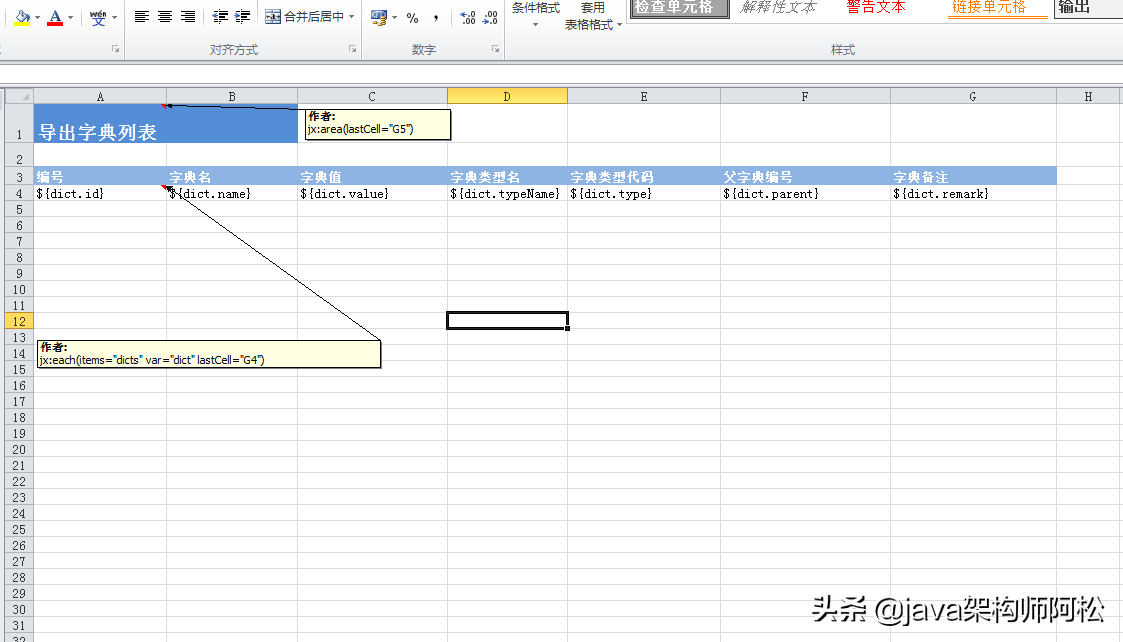This screenshot has width=1123, height=642.
Task: Apply the accounting number format
Action: (x=379, y=17)
